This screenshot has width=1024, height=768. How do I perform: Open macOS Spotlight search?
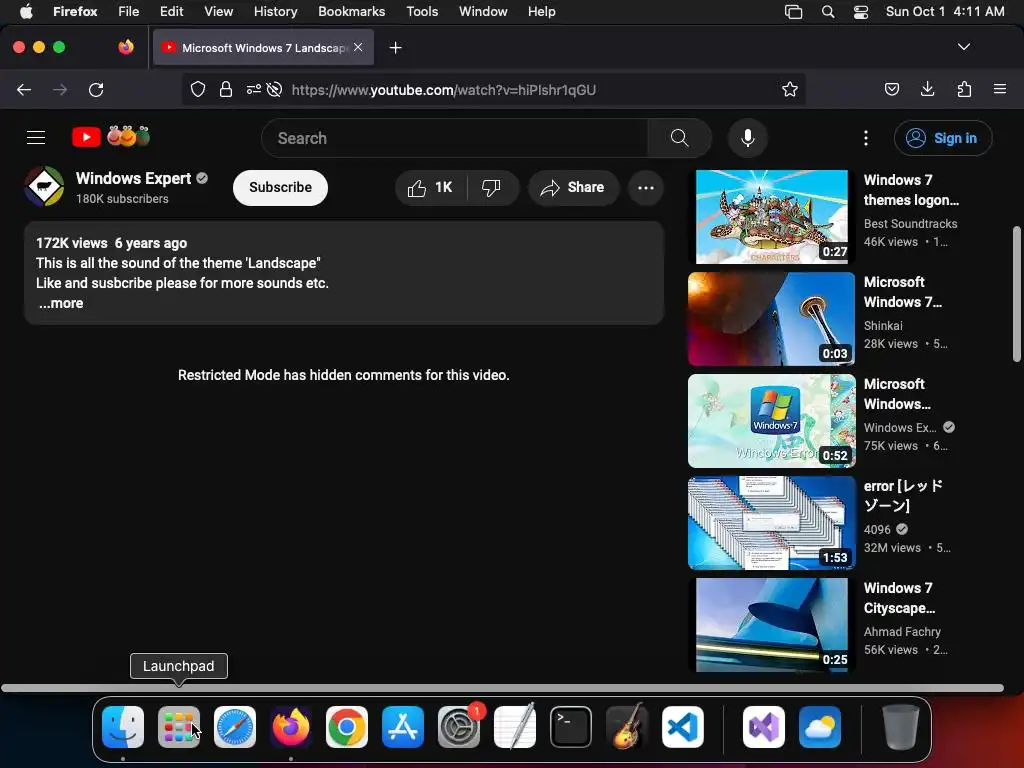(827, 12)
